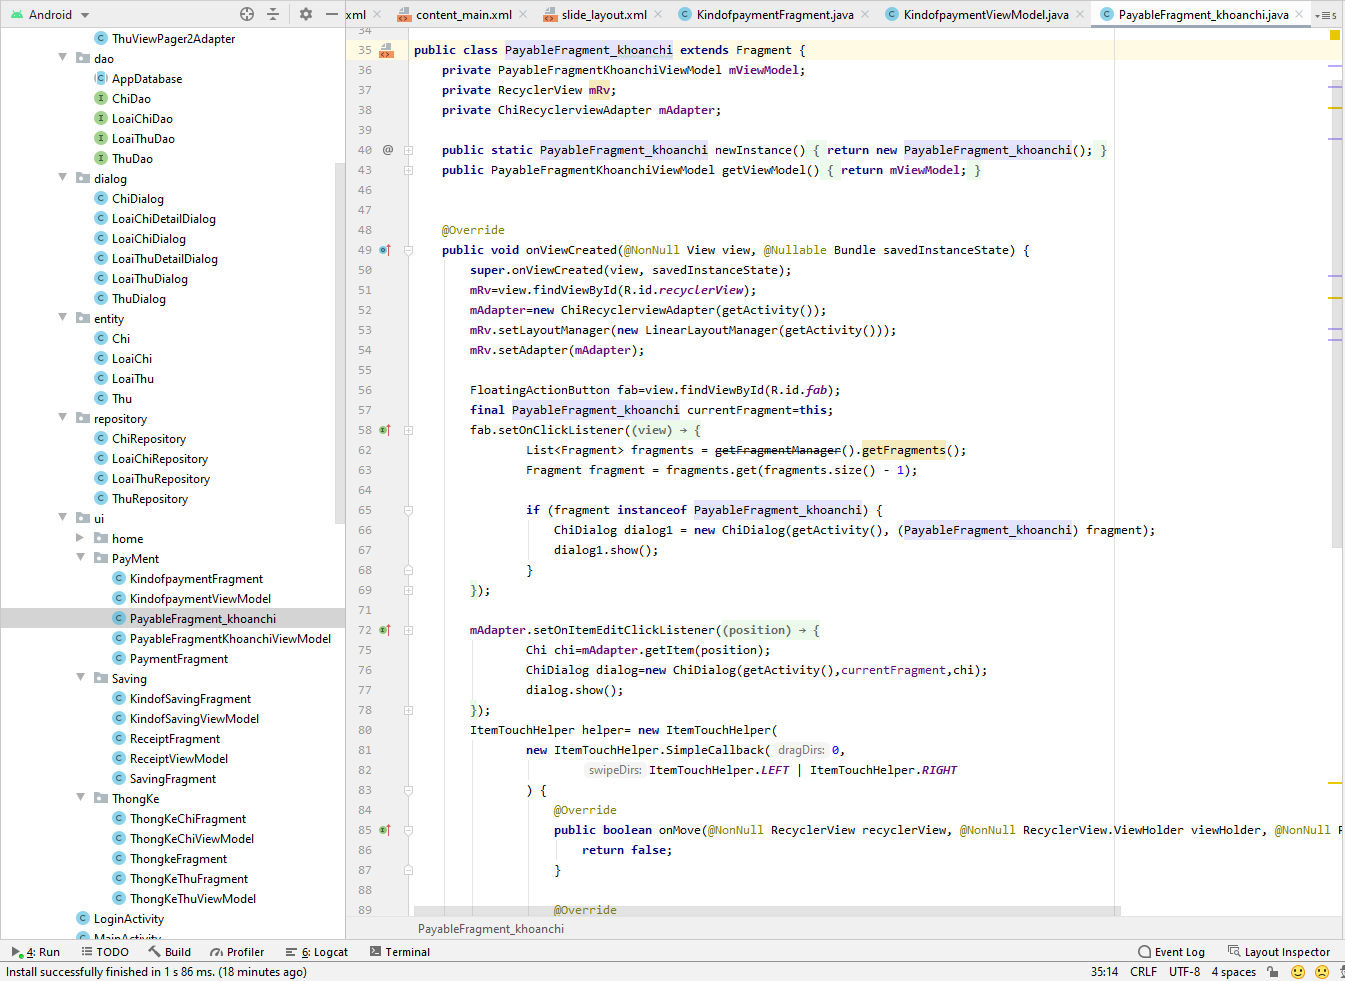Open KindofSavingViewModel class
The width and height of the screenshot is (1345, 981).
point(194,719)
